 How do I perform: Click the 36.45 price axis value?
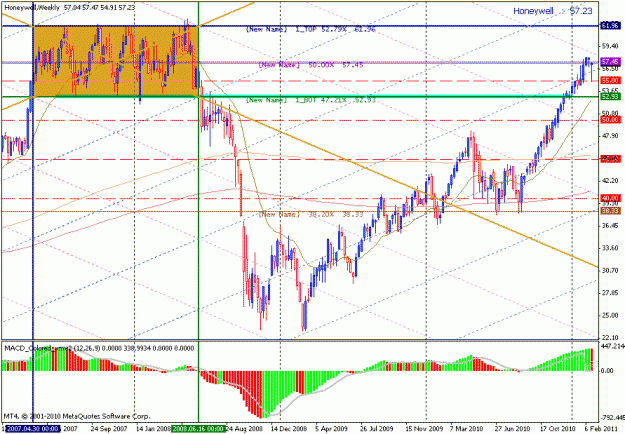610,226
